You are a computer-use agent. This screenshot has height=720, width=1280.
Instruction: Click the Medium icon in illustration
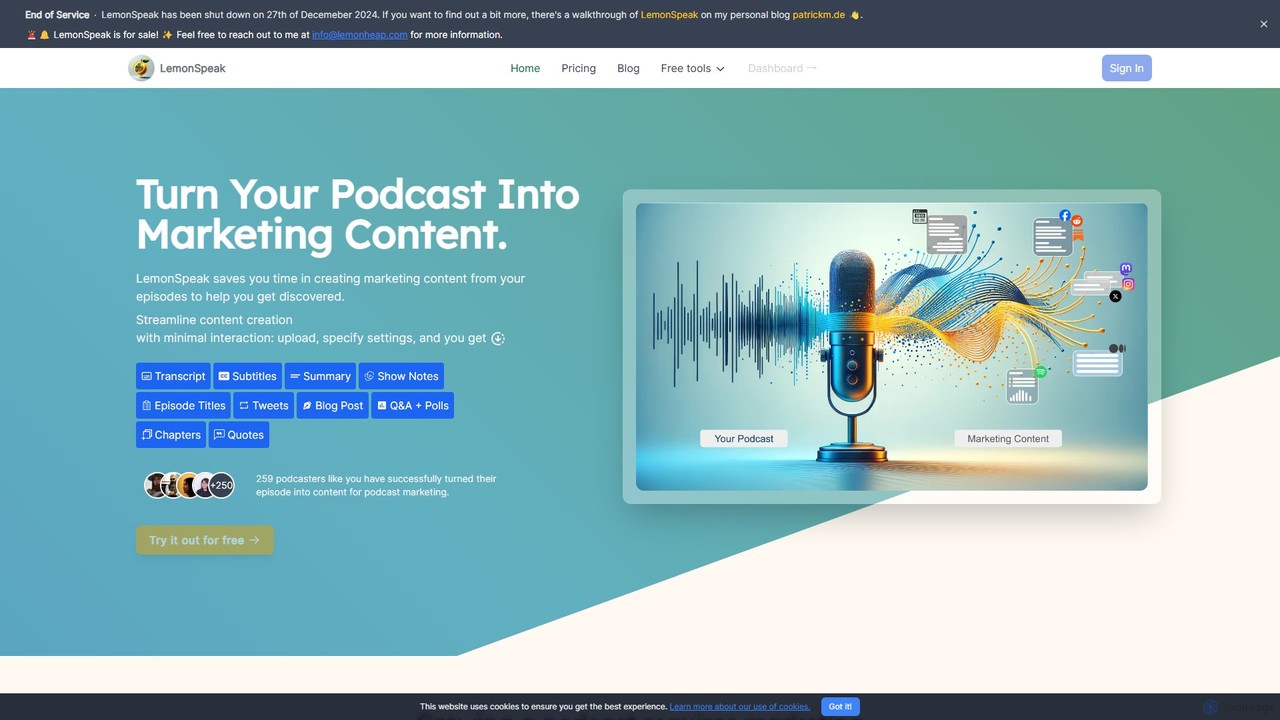pos(1117,348)
